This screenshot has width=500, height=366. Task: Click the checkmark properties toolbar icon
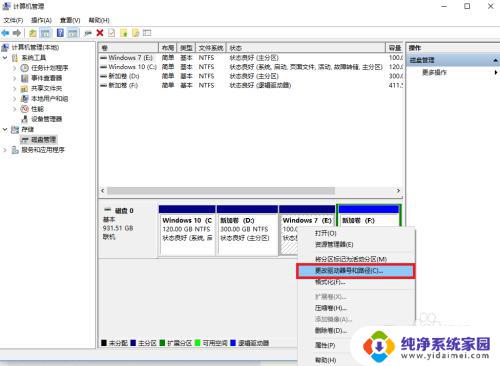click(112, 33)
